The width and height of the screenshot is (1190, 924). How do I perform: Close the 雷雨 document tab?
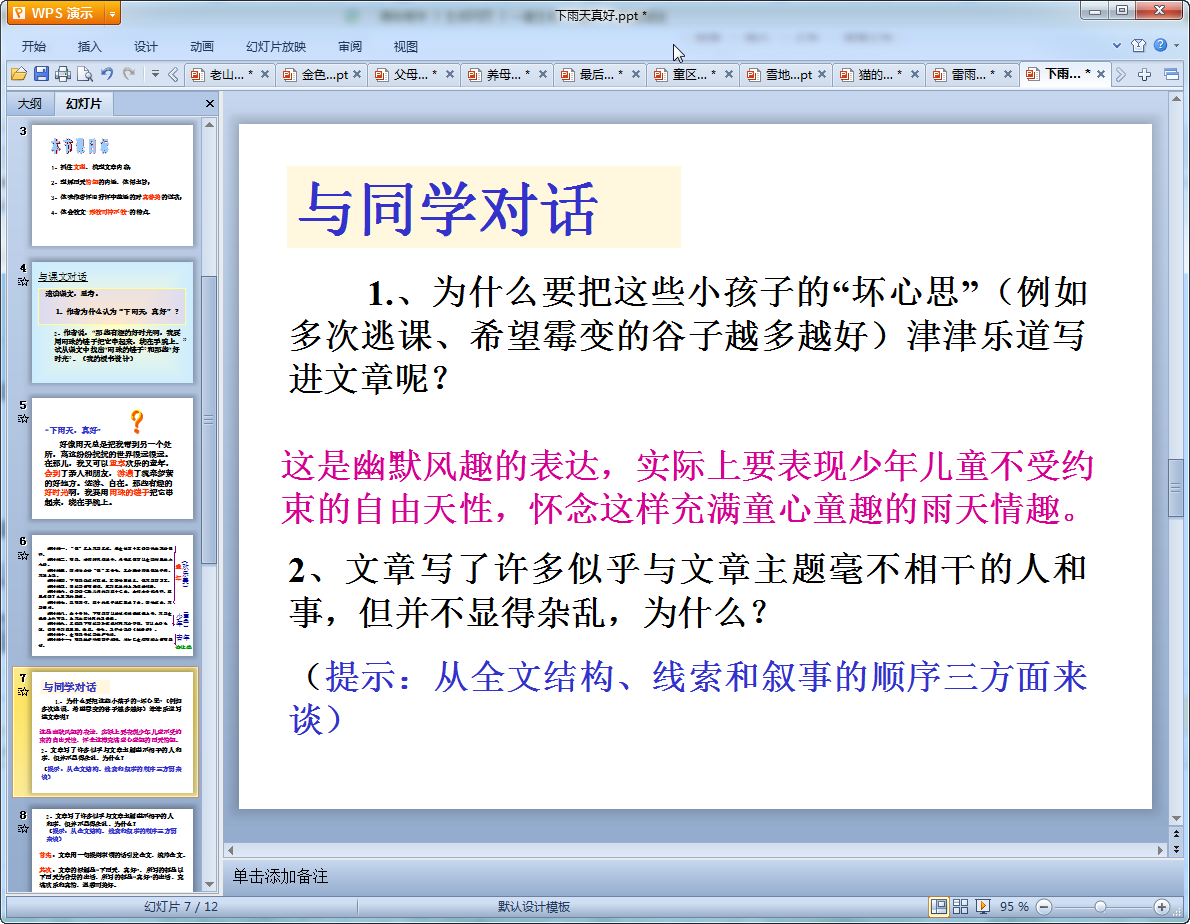coord(1008,74)
